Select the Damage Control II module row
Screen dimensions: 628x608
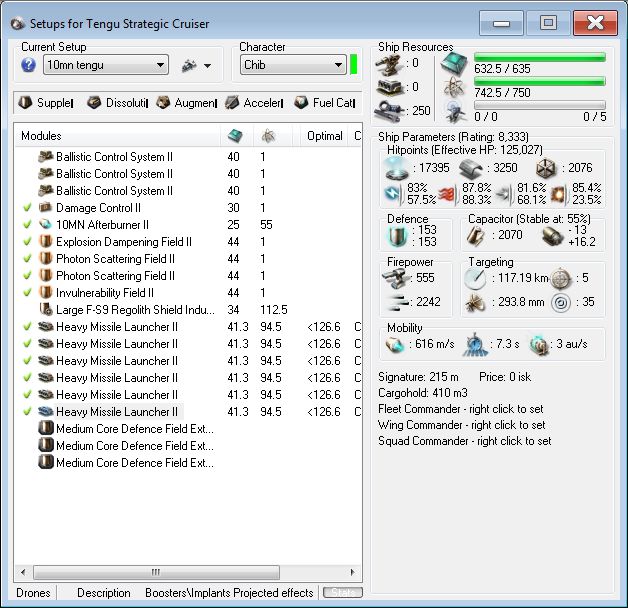(188, 208)
